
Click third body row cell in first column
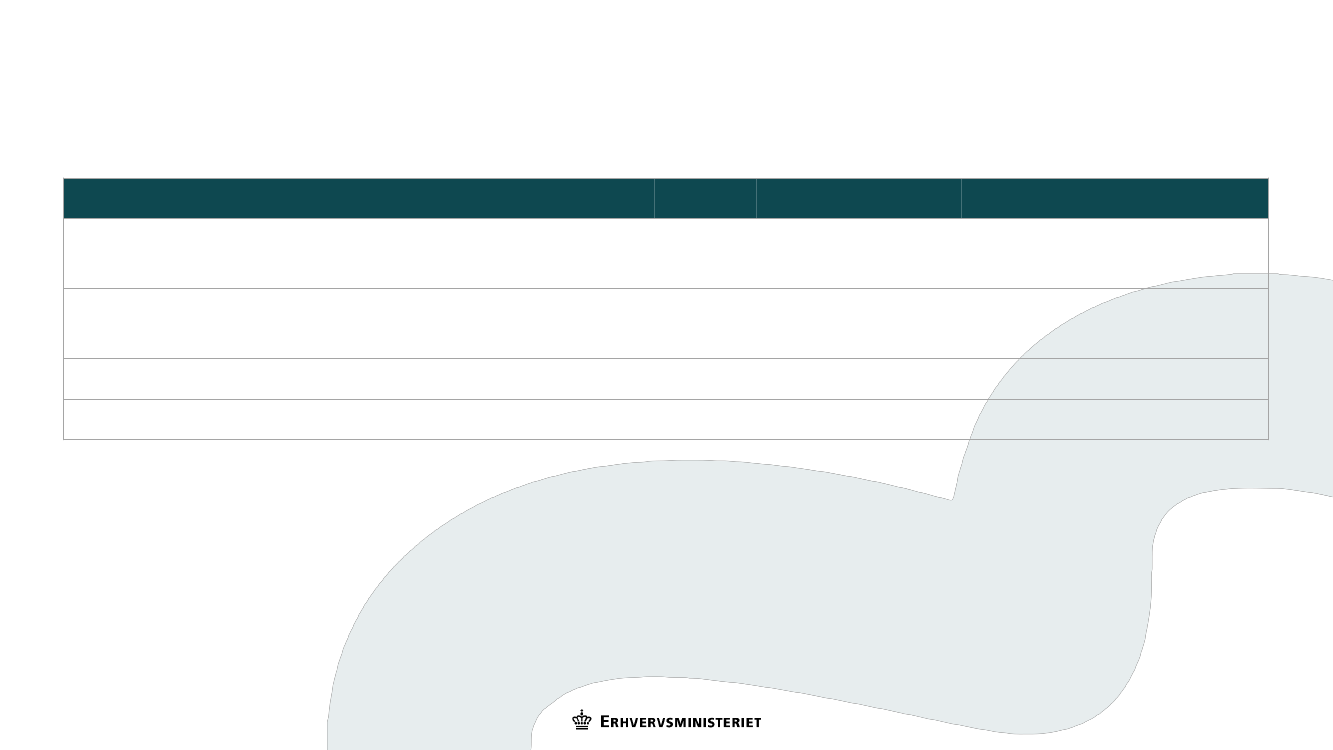tap(358, 379)
